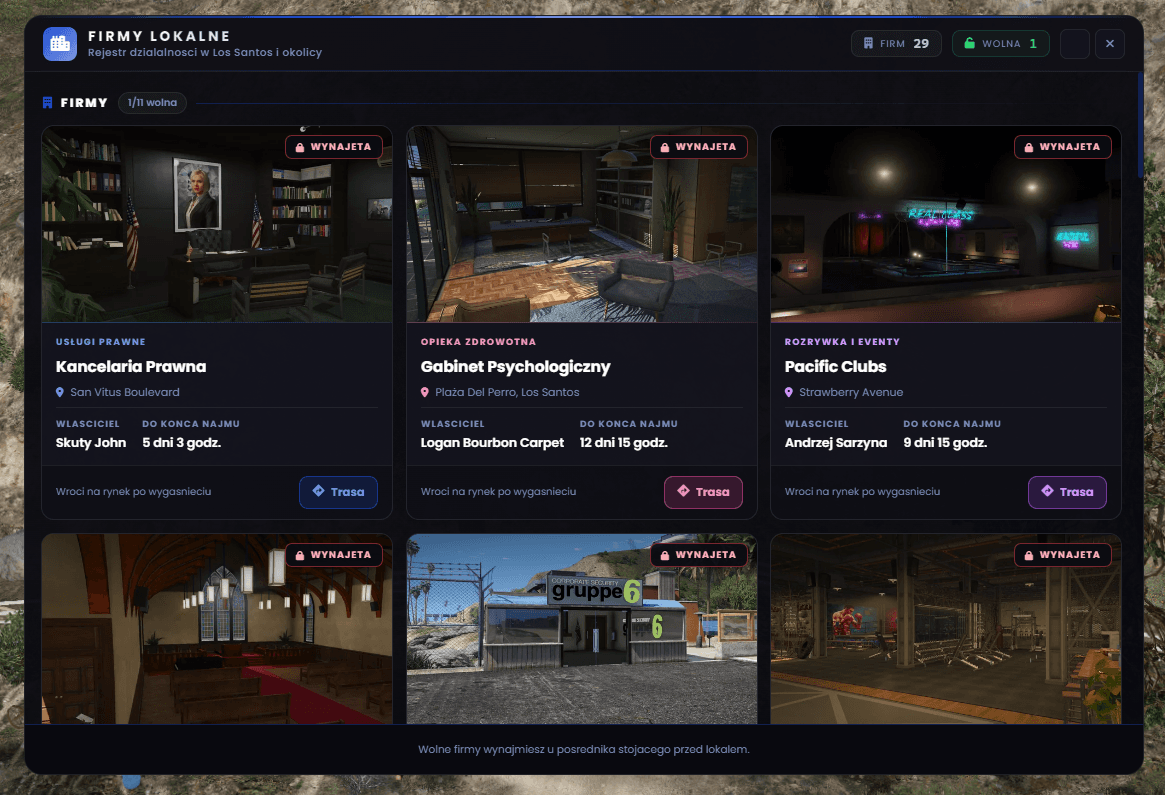The height and width of the screenshot is (795, 1165).
Task: Click footer hint about wolne firmy
Action: tap(584, 749)
